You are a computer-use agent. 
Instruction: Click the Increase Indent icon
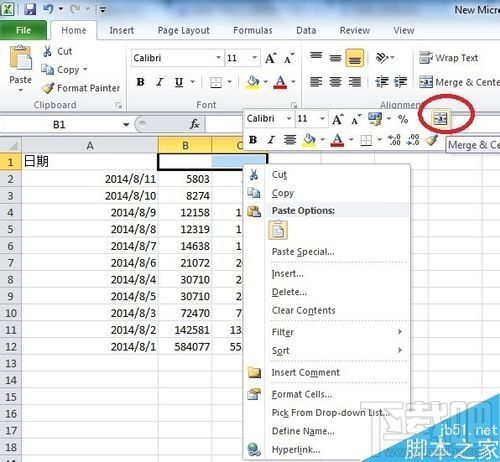(401, 82)
